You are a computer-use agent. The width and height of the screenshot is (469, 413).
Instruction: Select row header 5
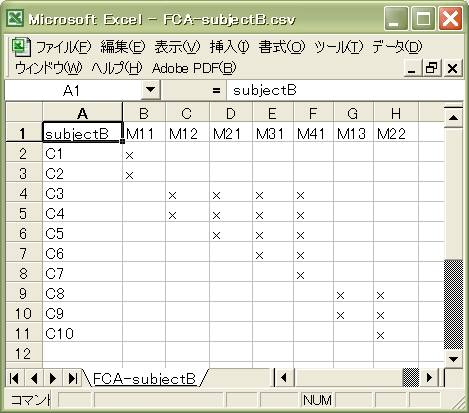coord(23,214)
